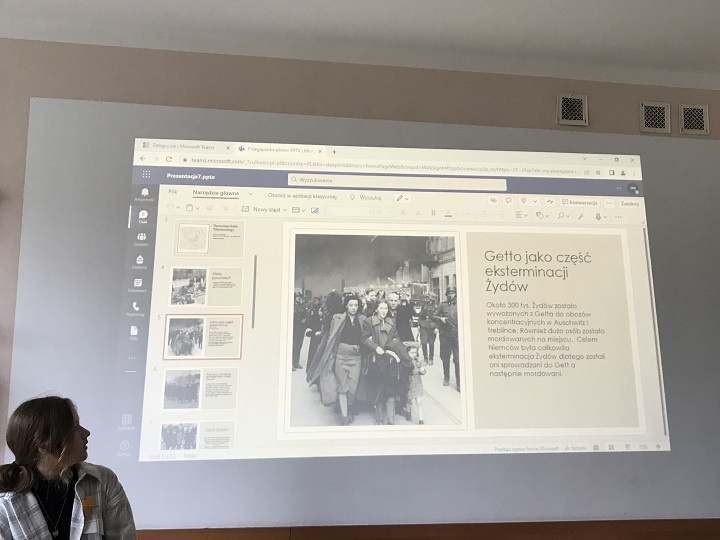Expand the Present options dropdown arrow
This screenshot has width=720, height=540.
coord(535,202)
